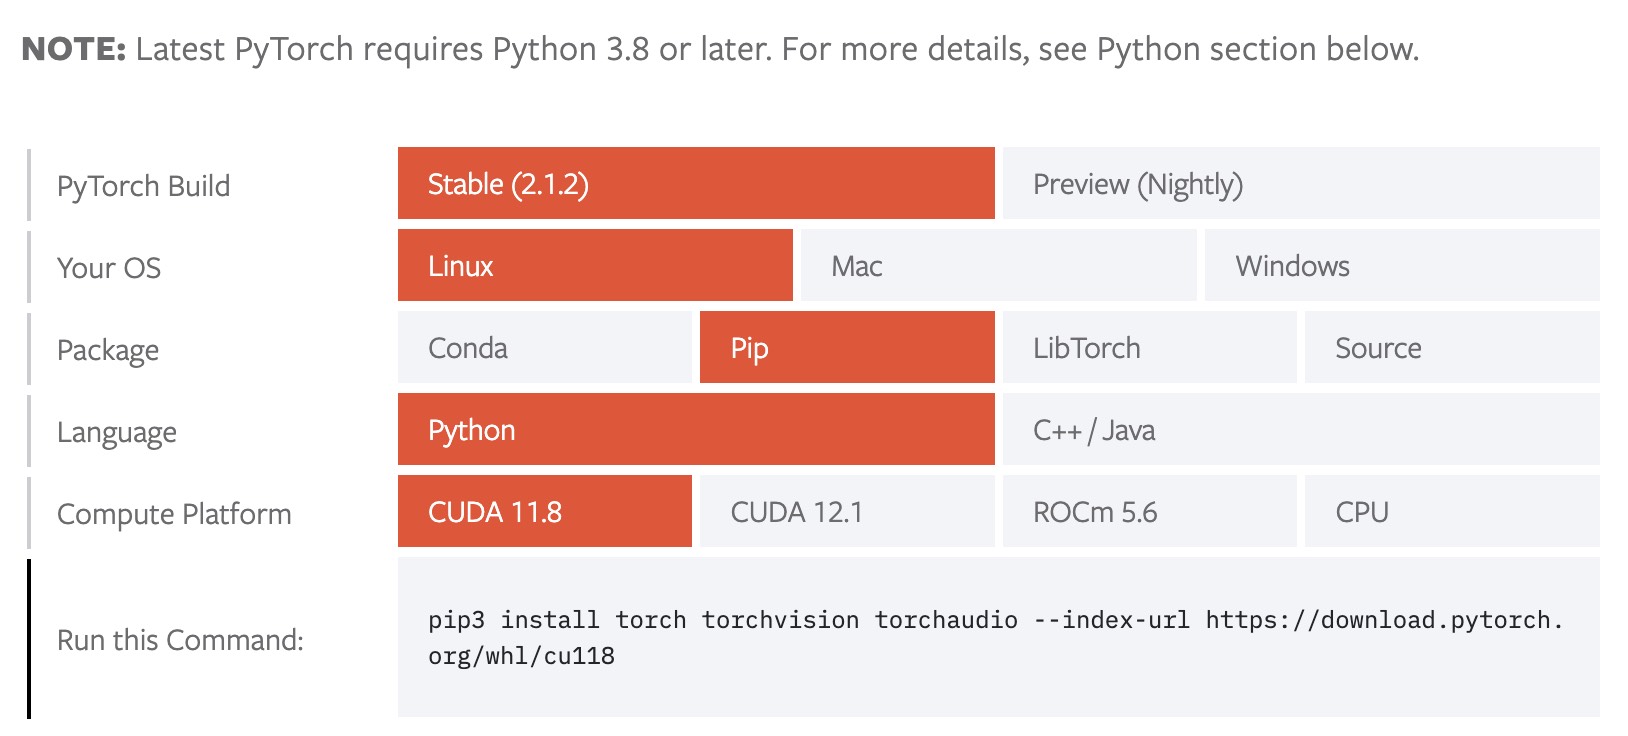Viewport: 1628px width, 736px height.
Task: Click the pip3 install command text
Action: (995, 638)
